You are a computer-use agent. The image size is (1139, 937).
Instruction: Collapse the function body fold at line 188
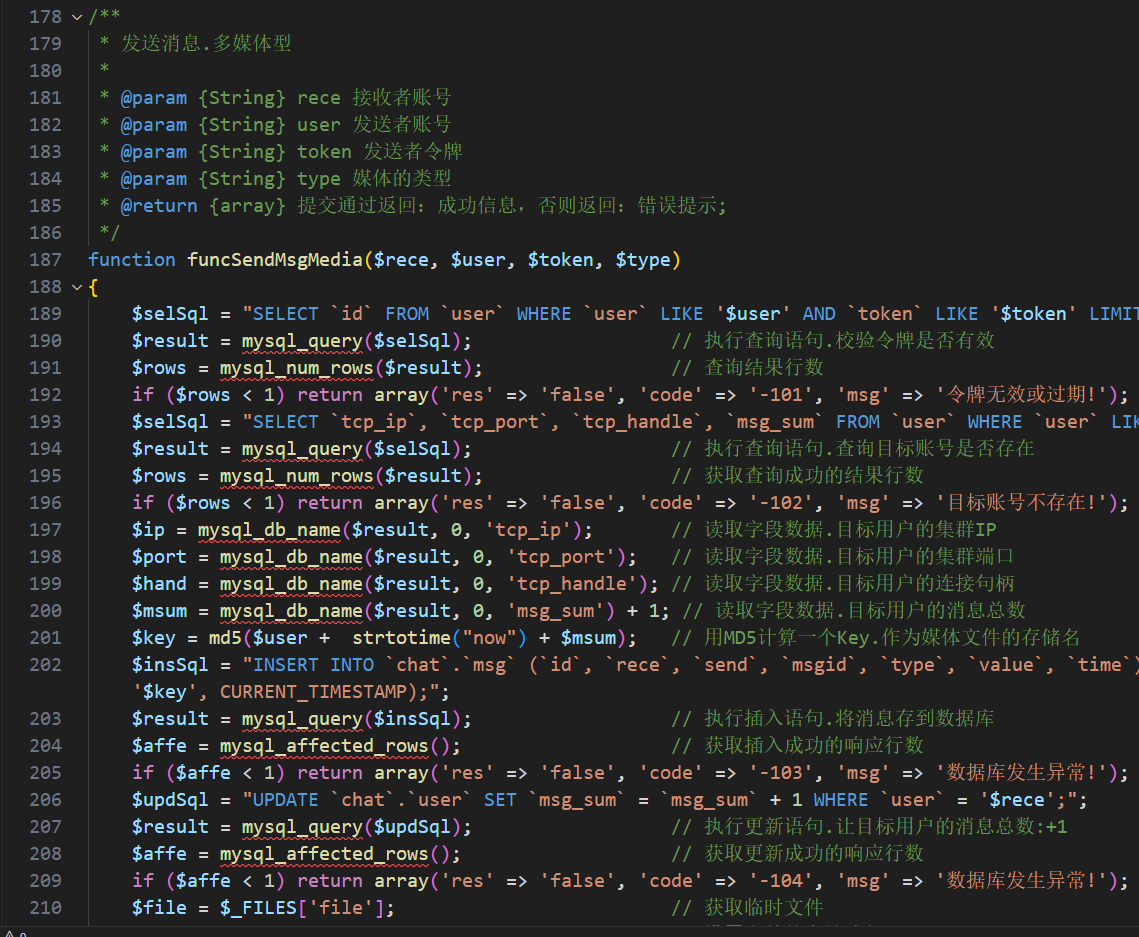point(77,288)
